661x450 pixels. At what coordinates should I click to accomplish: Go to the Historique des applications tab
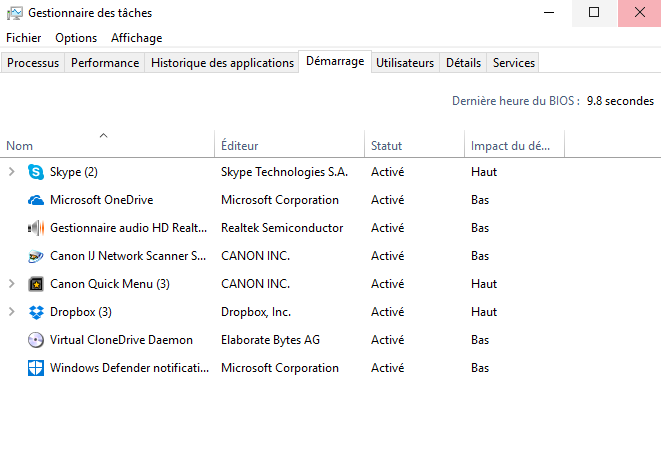222,62
